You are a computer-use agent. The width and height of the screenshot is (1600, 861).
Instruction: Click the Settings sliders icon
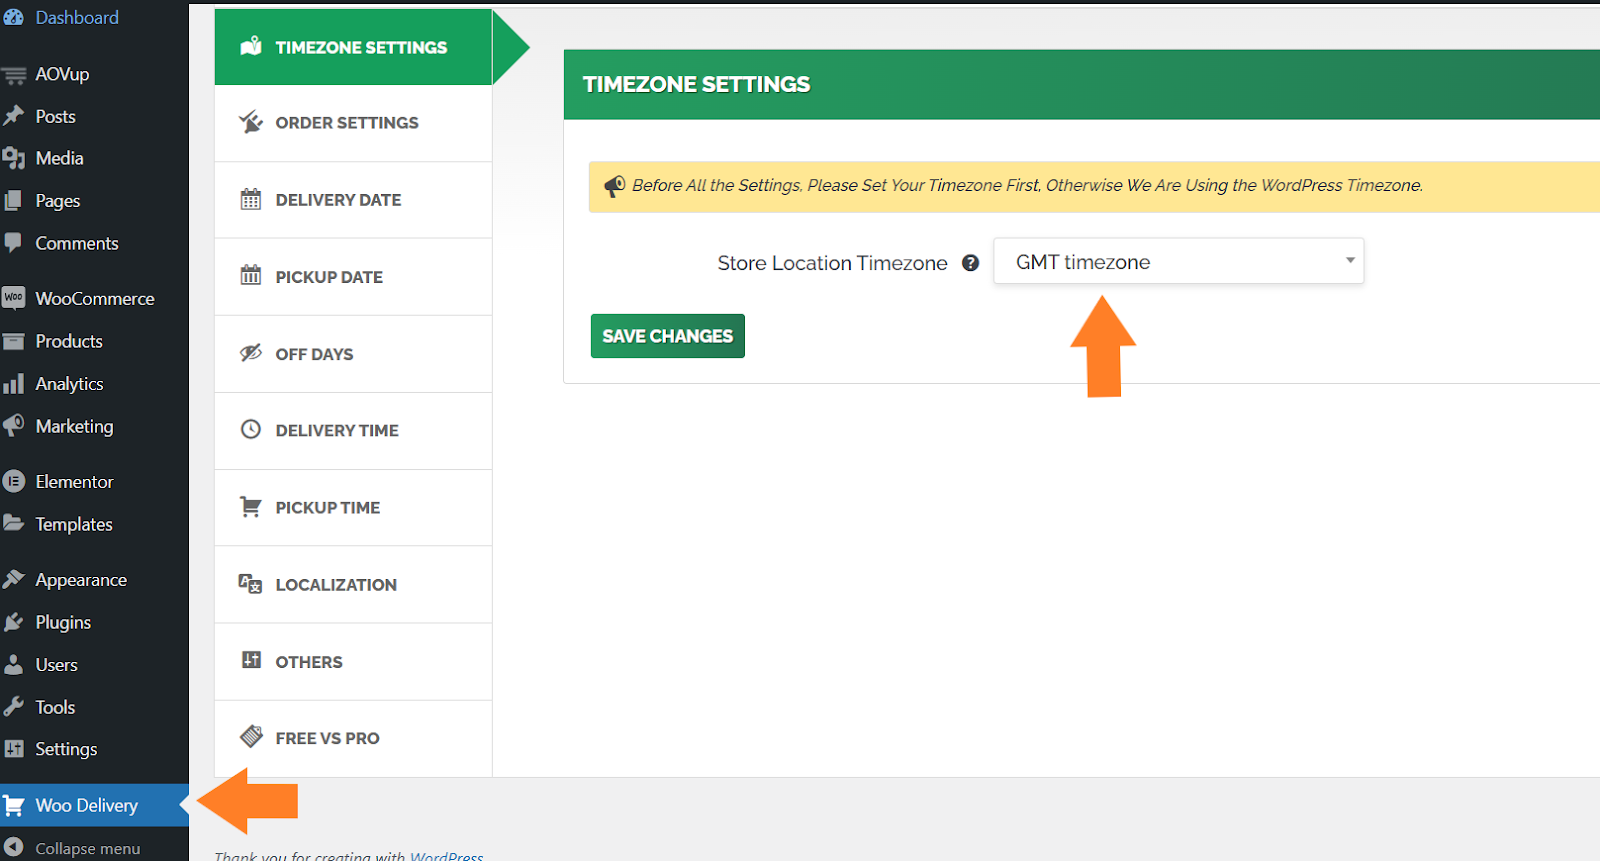13,749
